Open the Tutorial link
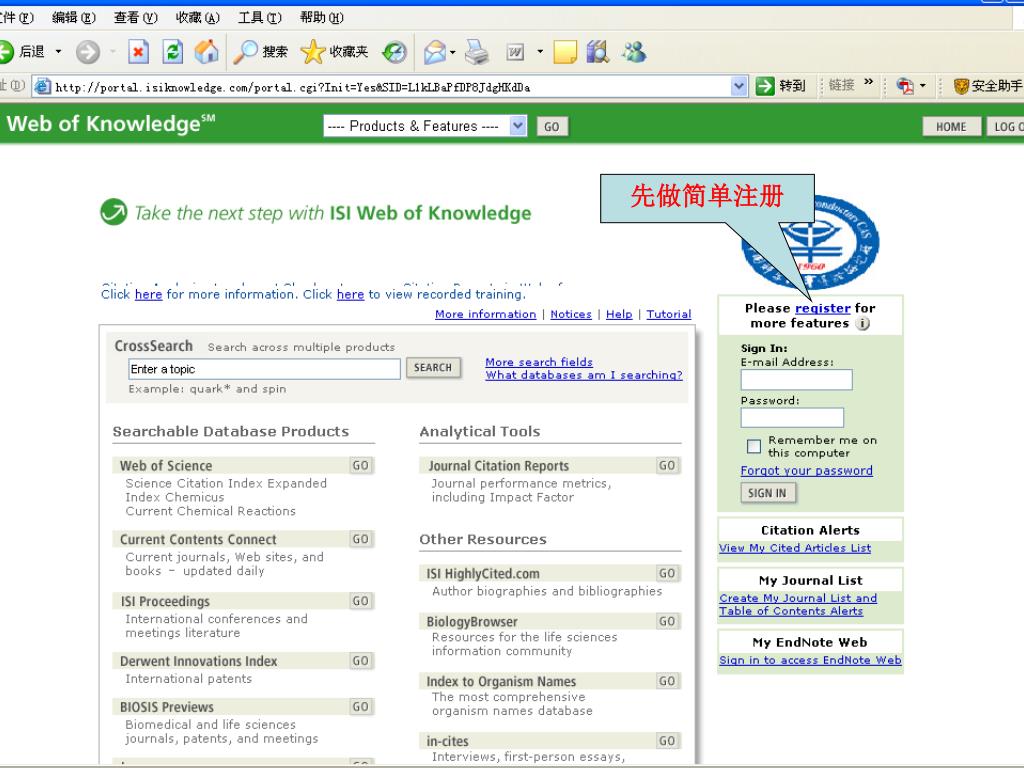This screenshot has width=1024, height=768. 669,314
